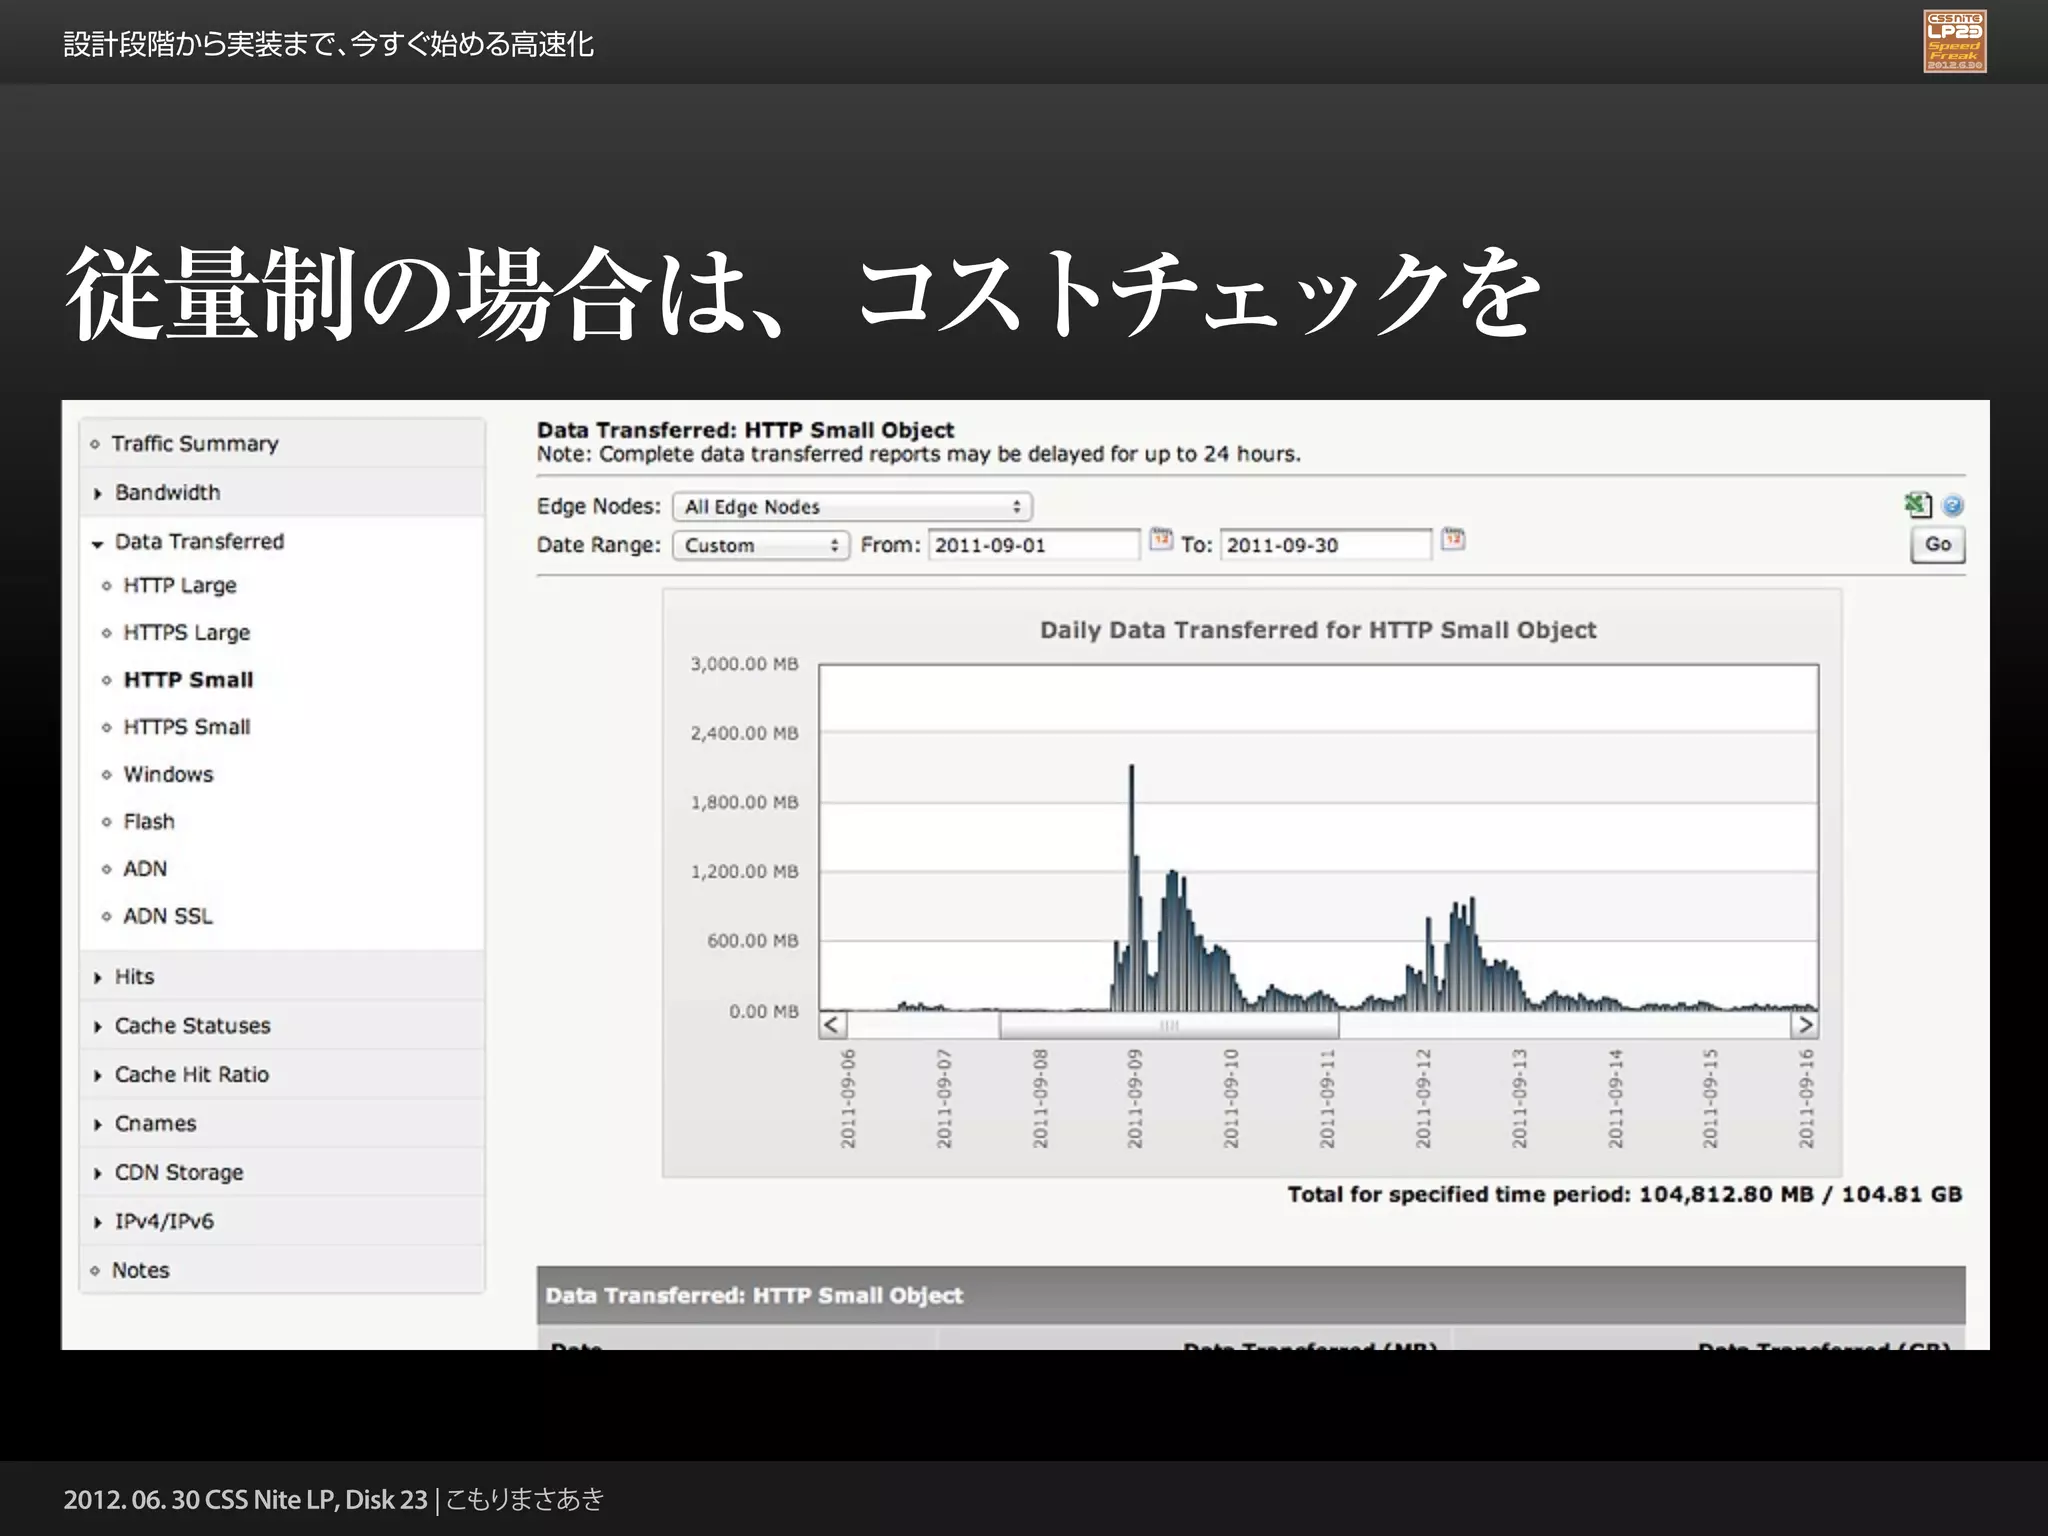Viewport: 2048px width, 1536px height.
Task: Click the total for specified time period text
Action: 1624,1194
